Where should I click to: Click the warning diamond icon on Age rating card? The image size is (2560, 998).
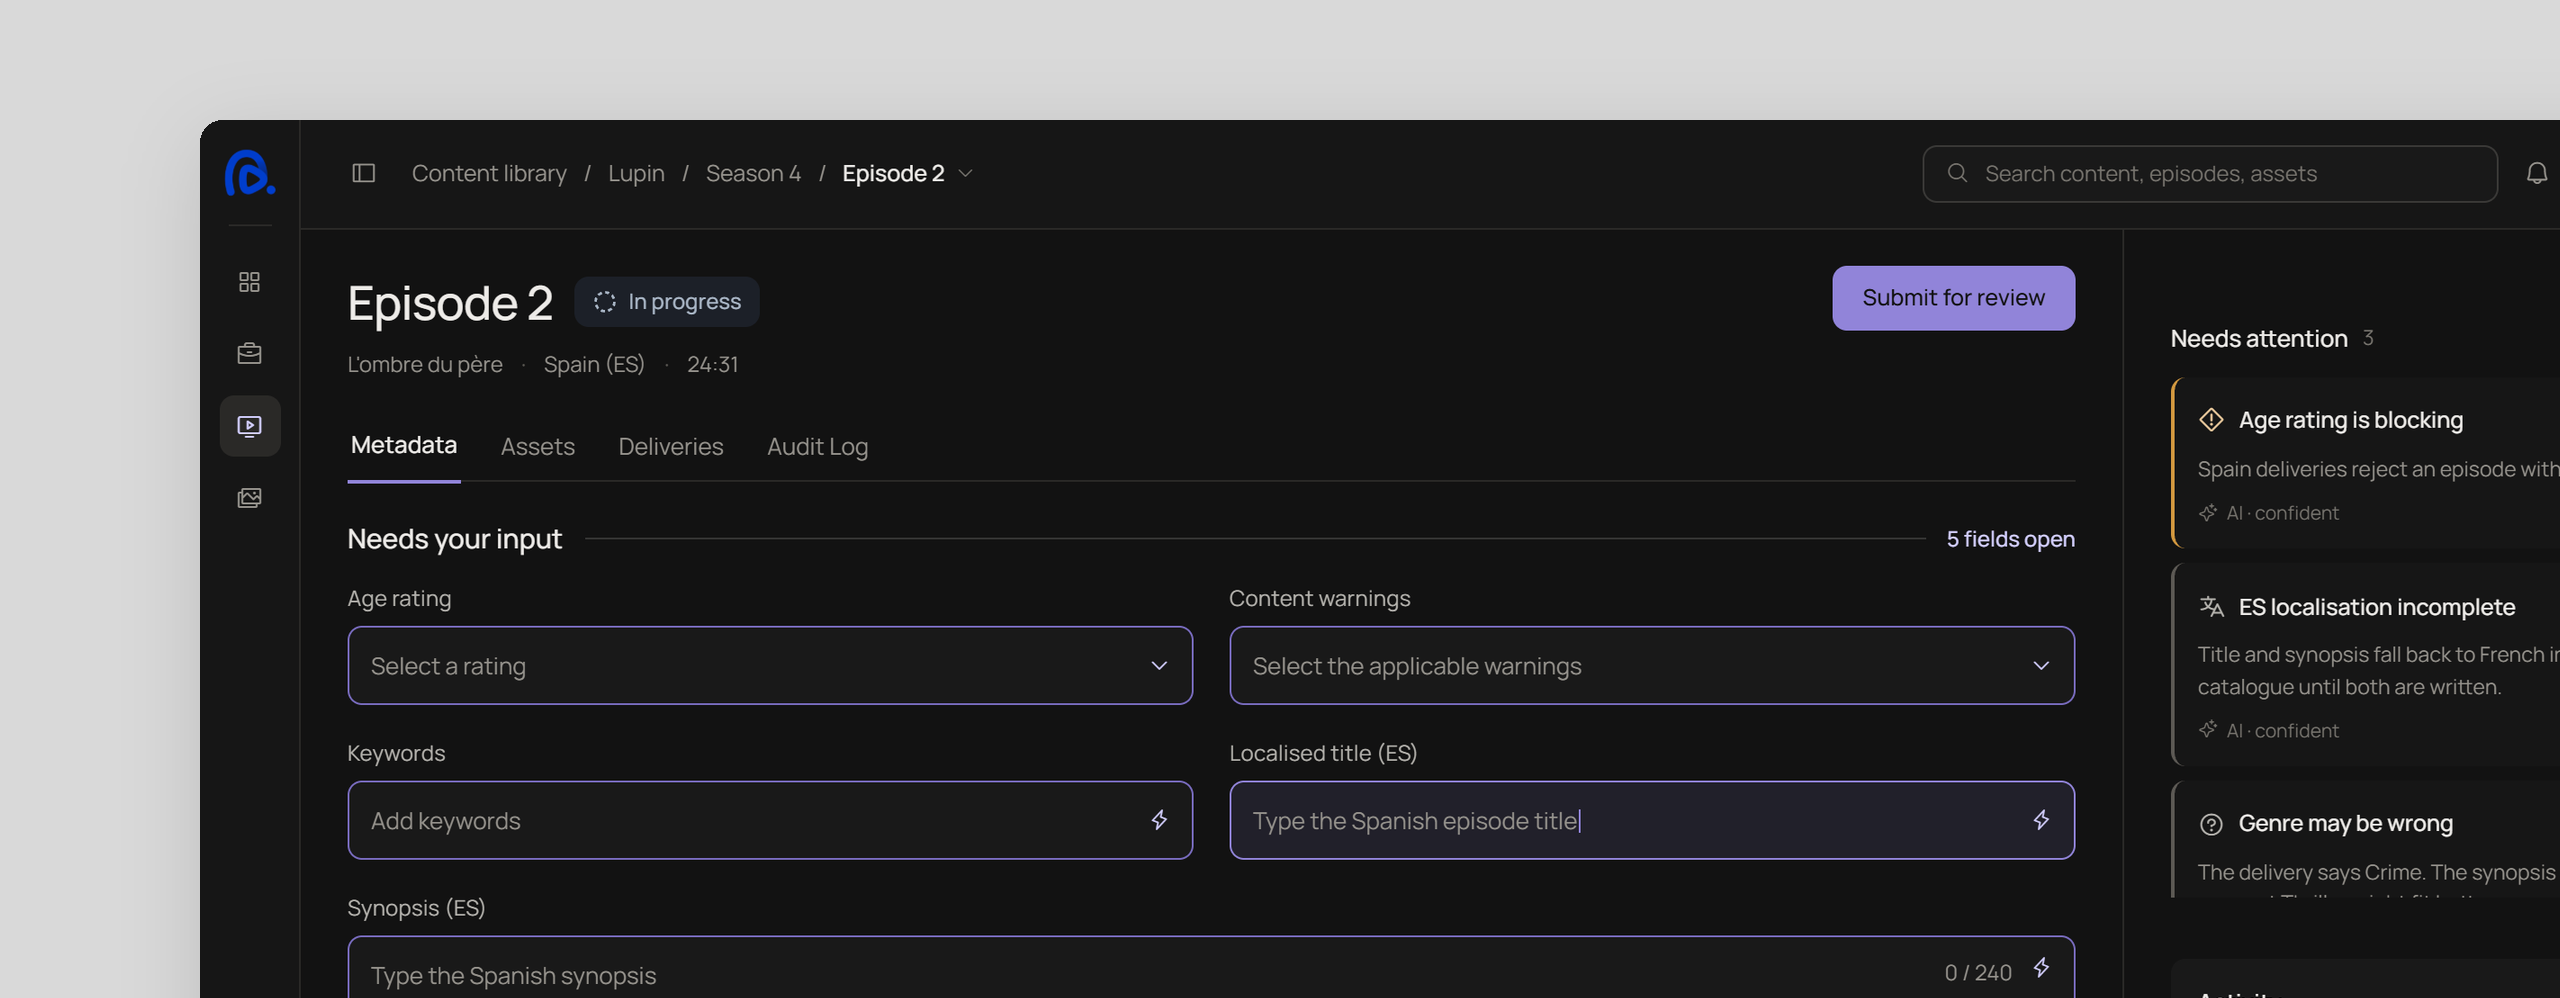point(2211,420)
